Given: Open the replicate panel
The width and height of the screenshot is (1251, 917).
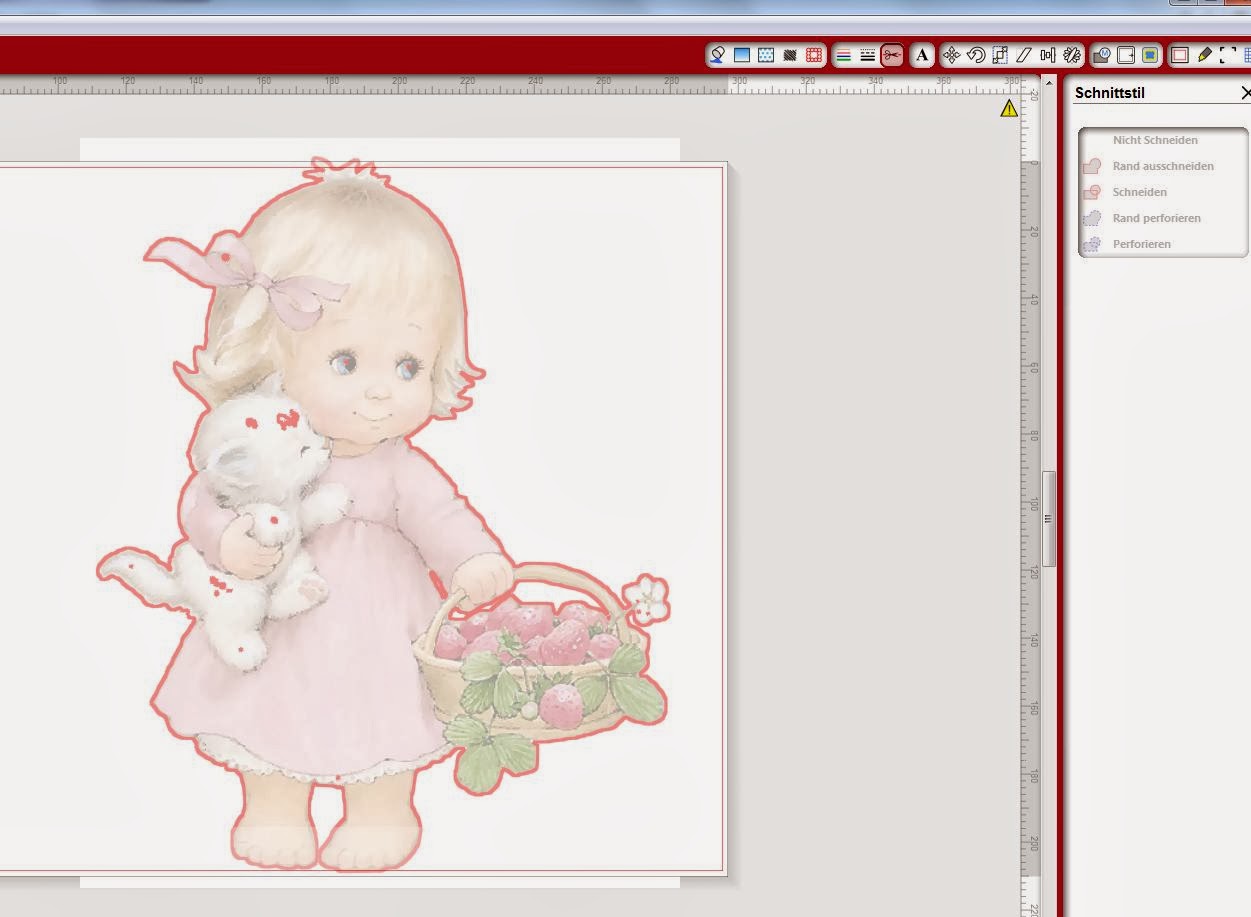Looking at the screenshot, I should 1071,55.
